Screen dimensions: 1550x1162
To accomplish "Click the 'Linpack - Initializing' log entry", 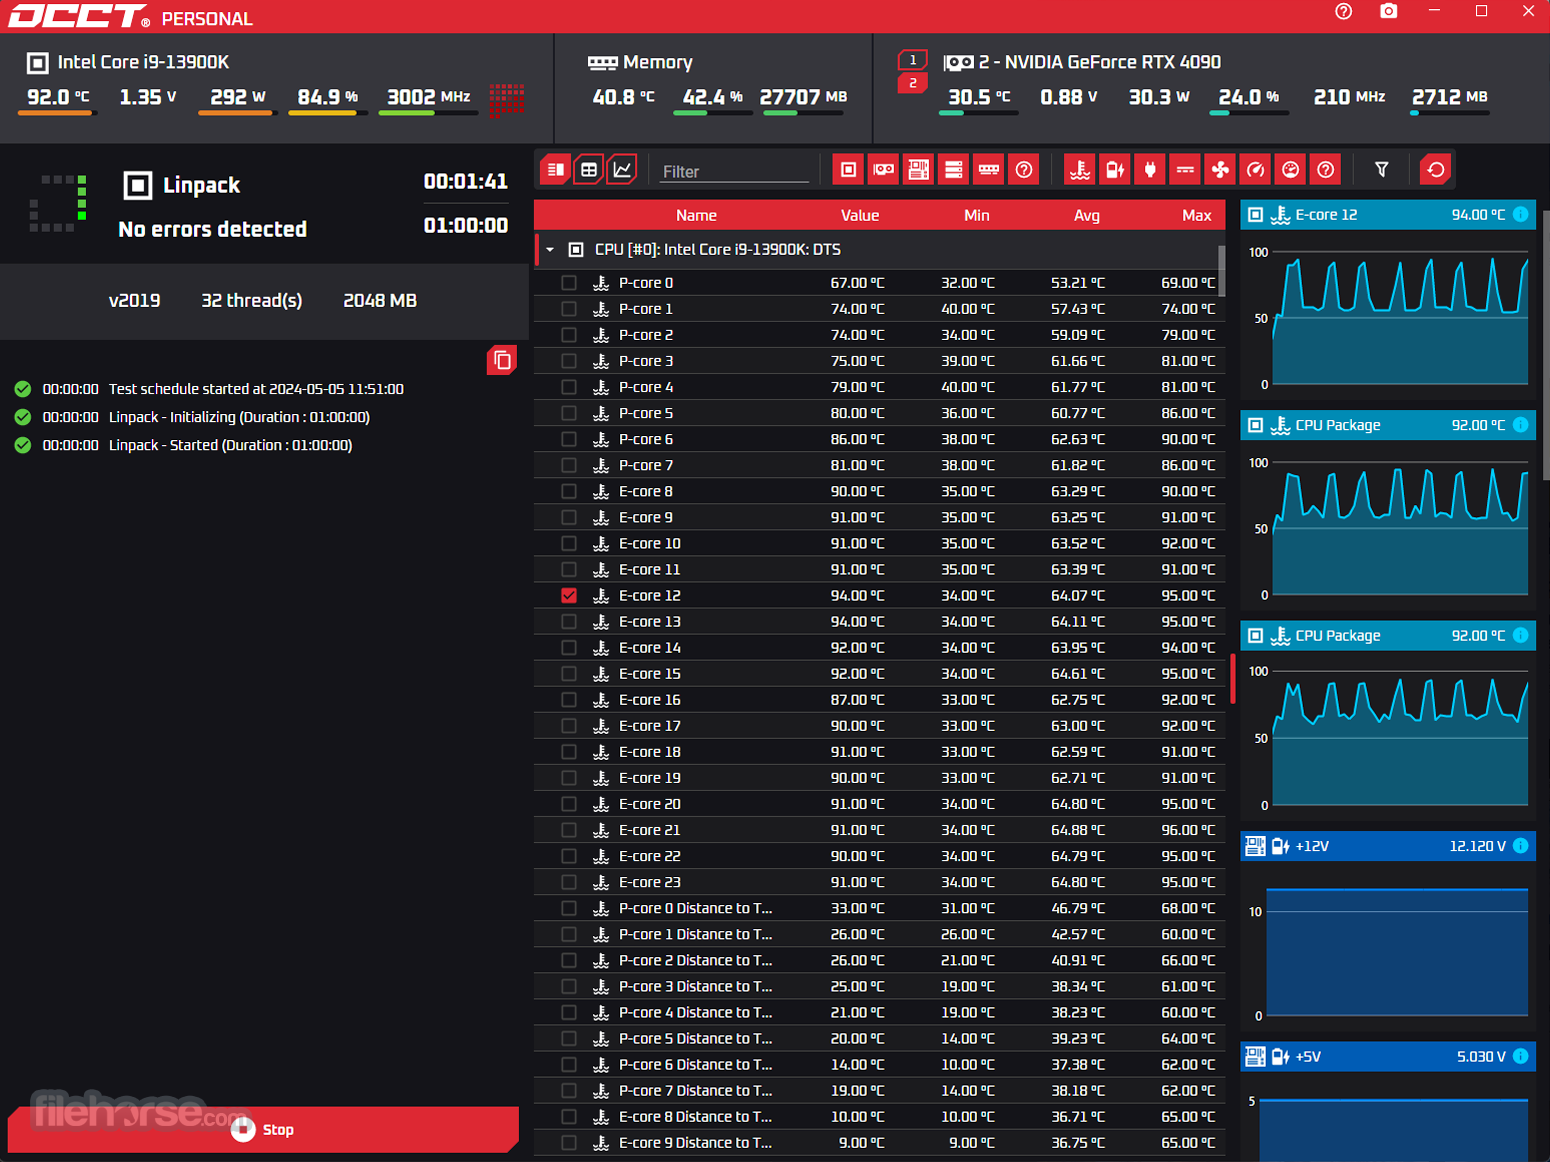I will pos(239,417).
